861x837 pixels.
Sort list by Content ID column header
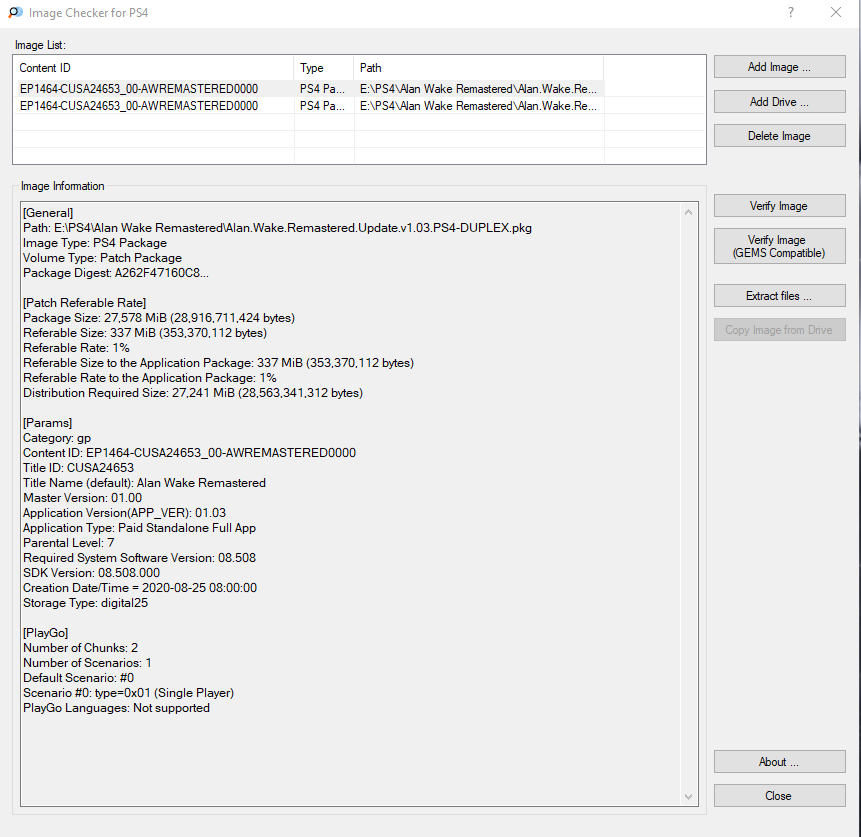(153, 68)
